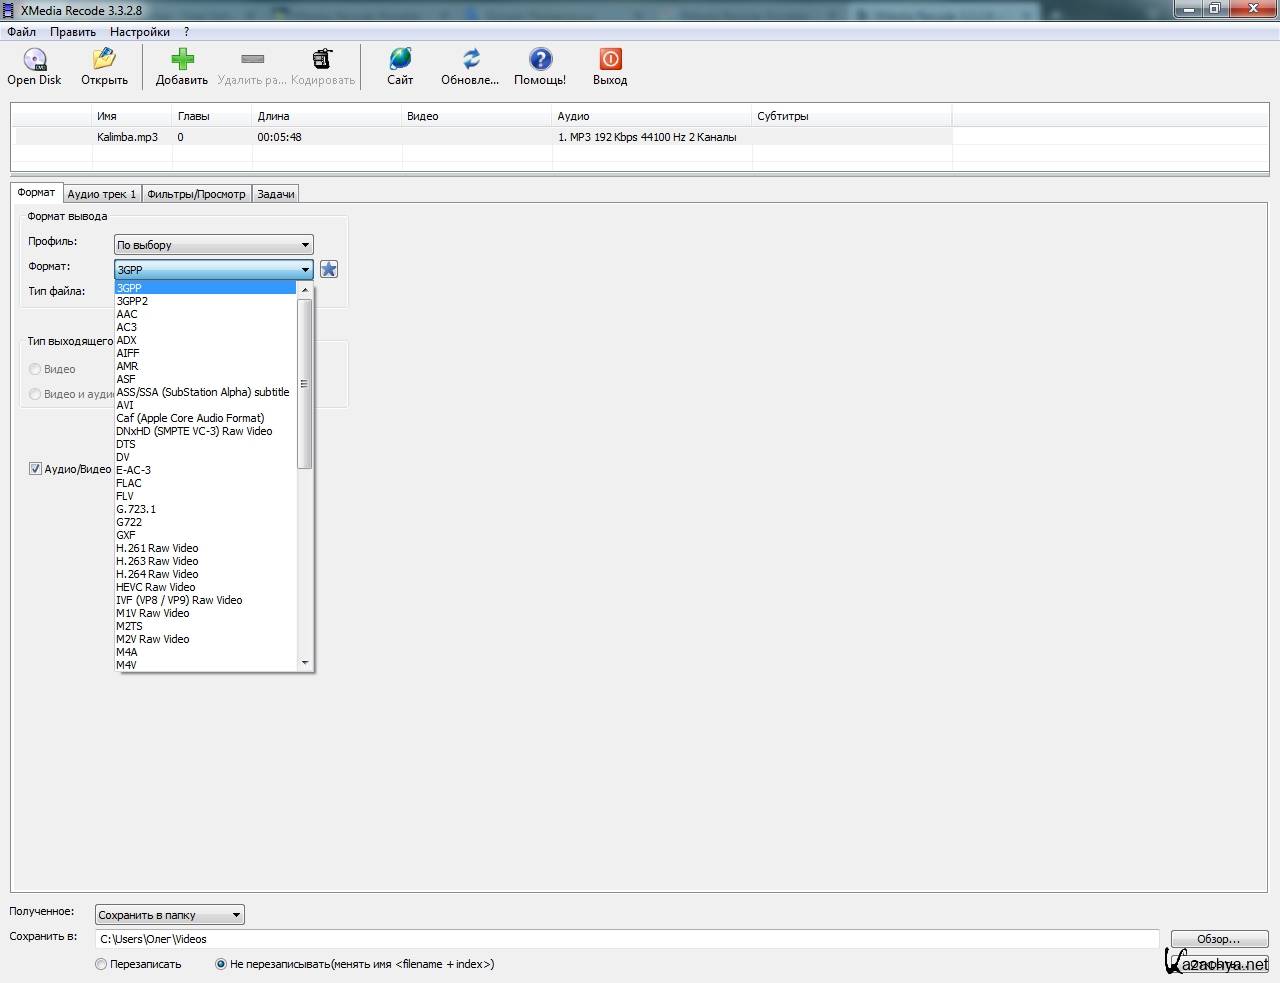Click the format list scrollbar down arrow
1280x983 pixels.
[x=305, y=662]
